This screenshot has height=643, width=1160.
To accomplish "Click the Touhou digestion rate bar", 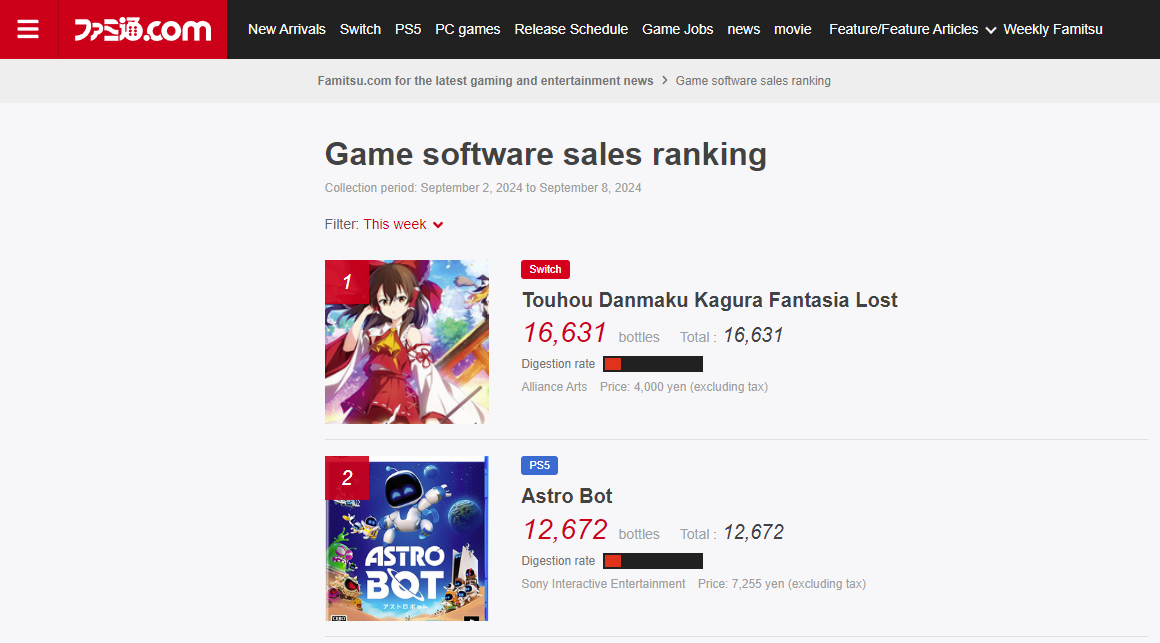I will pos(652,364).
